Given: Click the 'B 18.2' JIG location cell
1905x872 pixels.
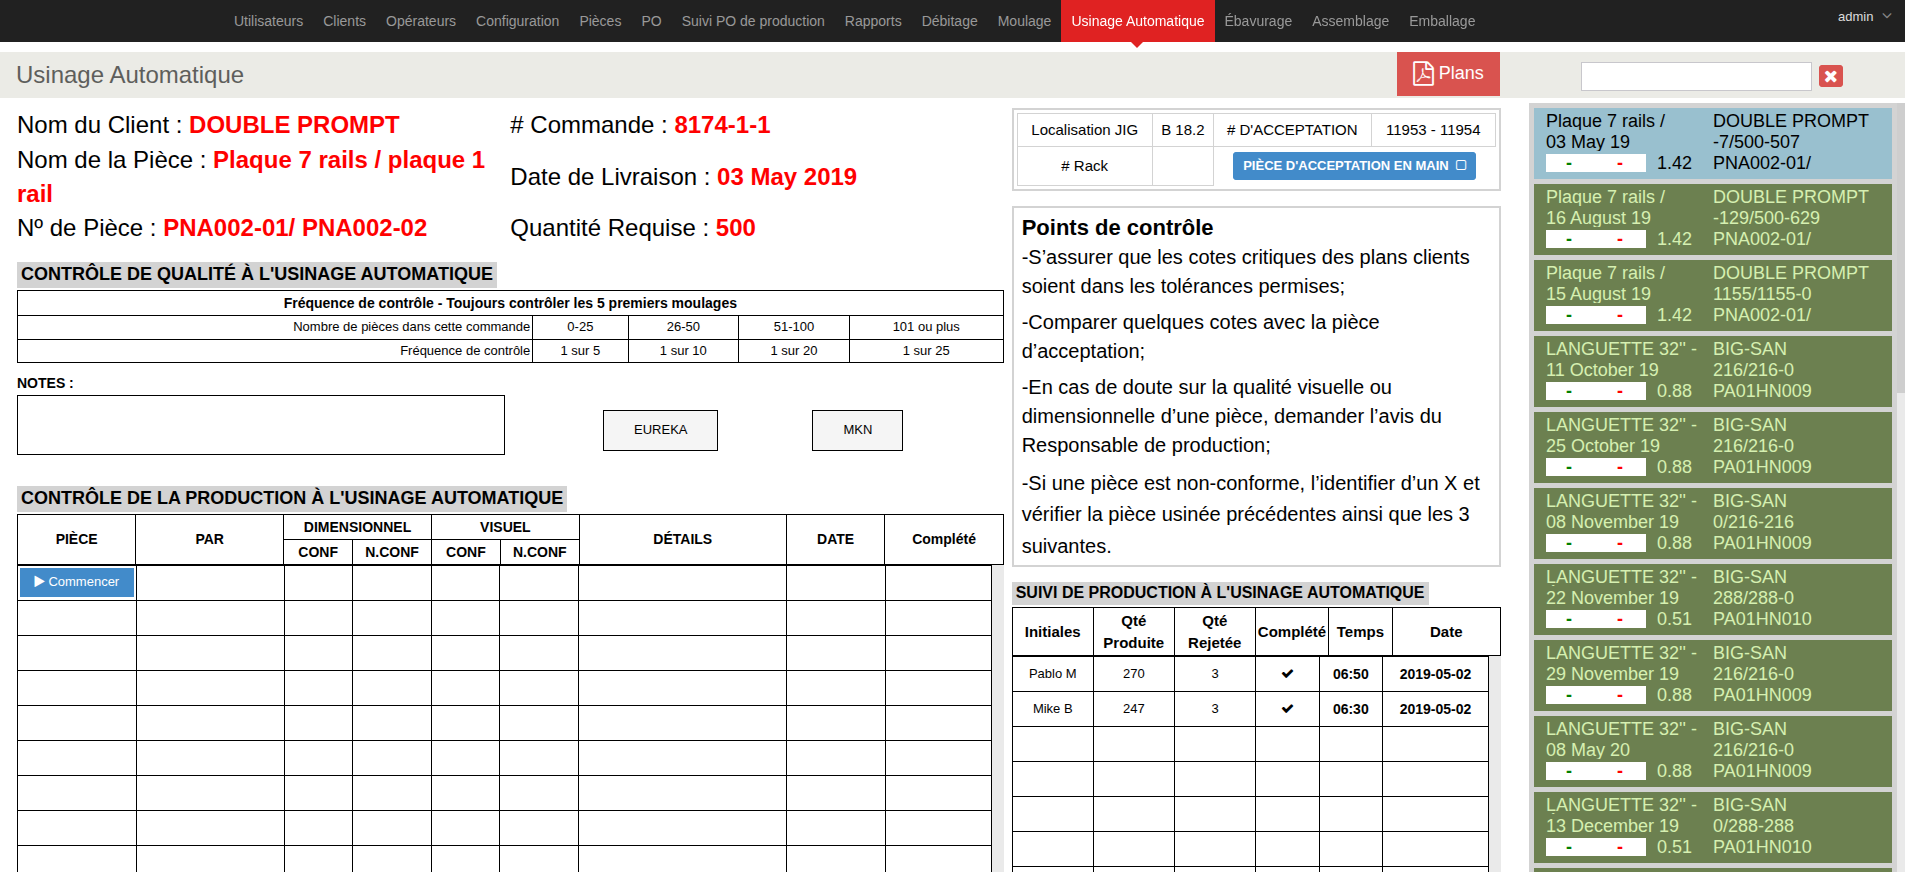Looking at the screenshot, I should [x=1183, y=130].
